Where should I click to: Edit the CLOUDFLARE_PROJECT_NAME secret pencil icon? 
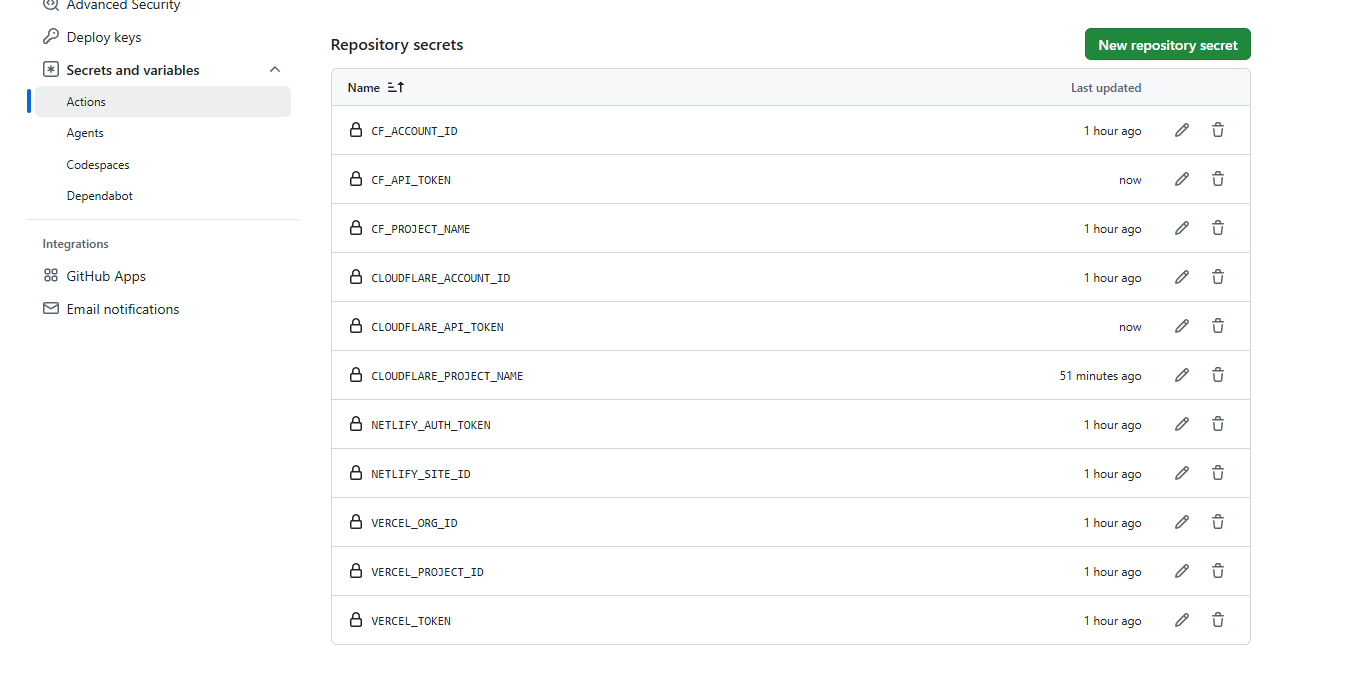point(1182,375)
